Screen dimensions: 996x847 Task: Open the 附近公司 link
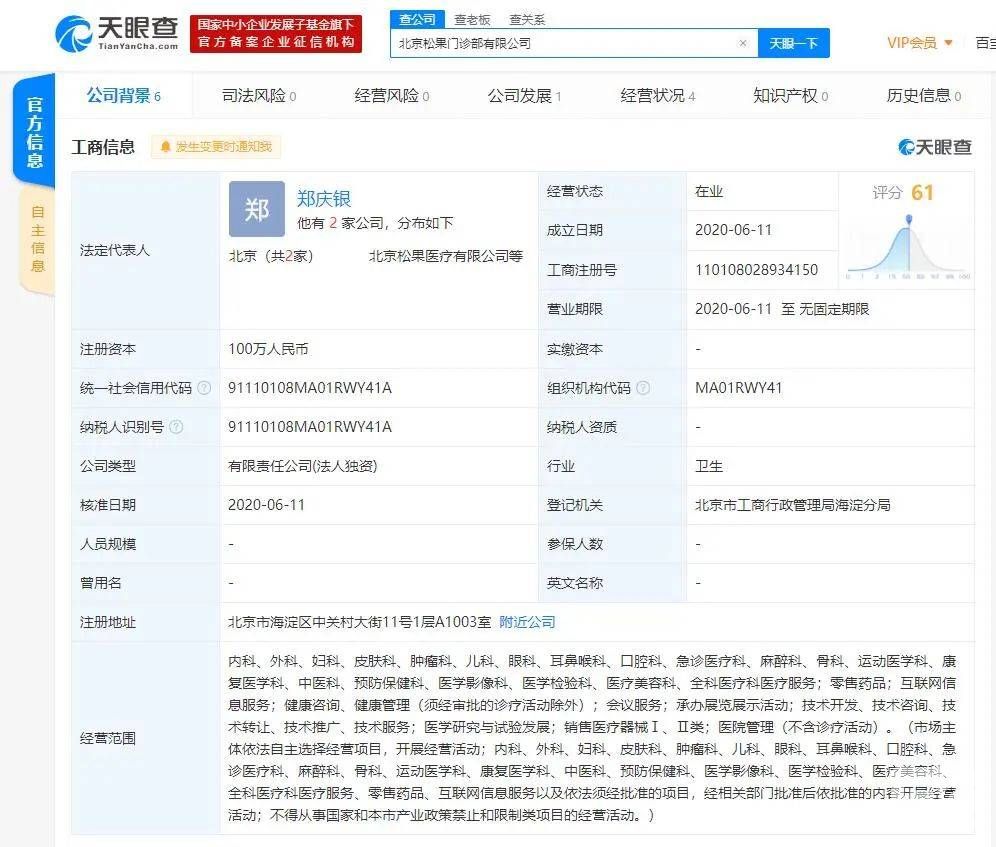click(x=527, y=622)
